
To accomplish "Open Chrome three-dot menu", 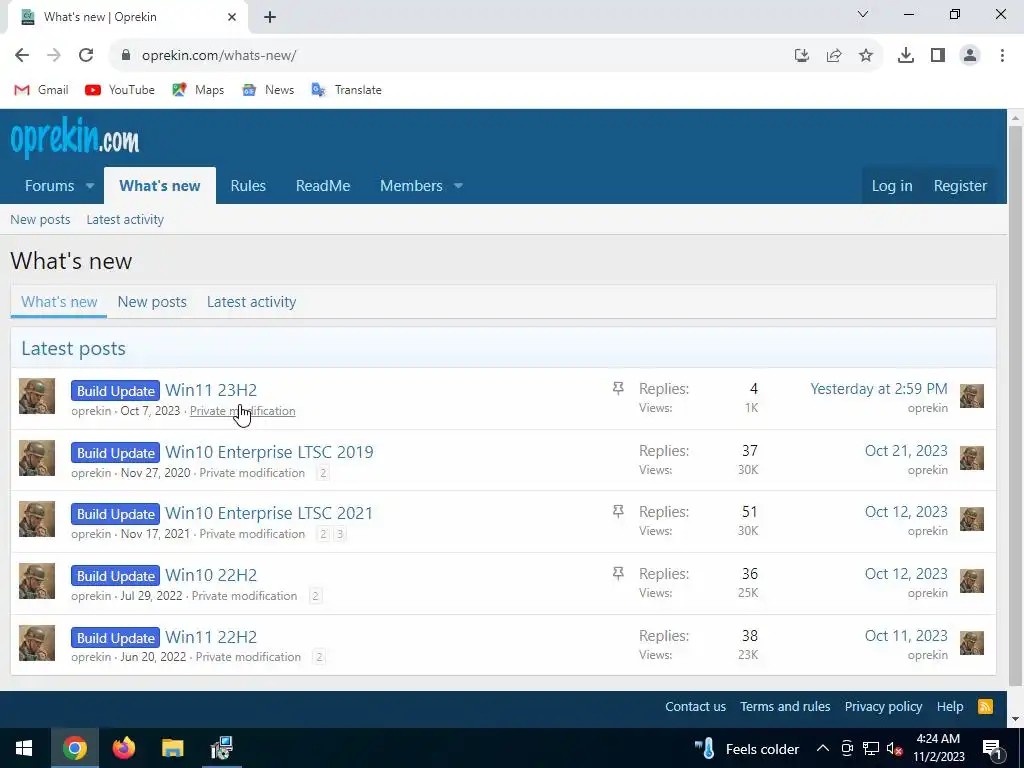I will [x=1002, y=56].
